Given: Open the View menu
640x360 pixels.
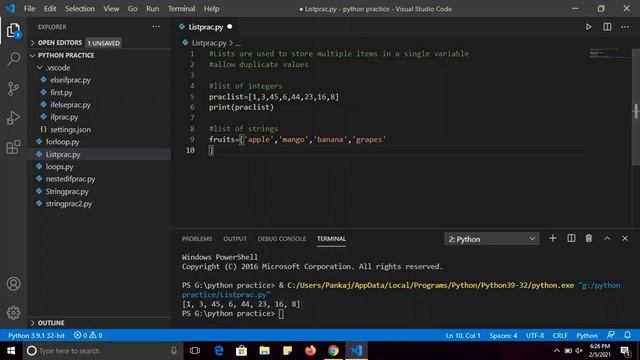Looking at the screenshot, I should 111,9.
